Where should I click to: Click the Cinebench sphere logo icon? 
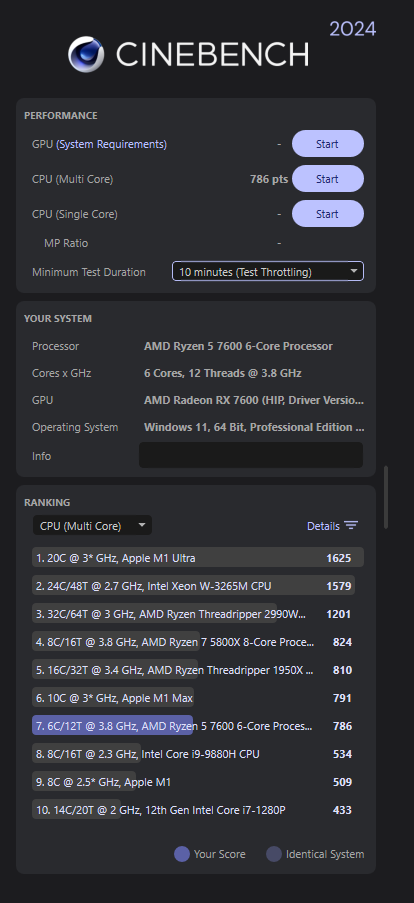[86, 54]
